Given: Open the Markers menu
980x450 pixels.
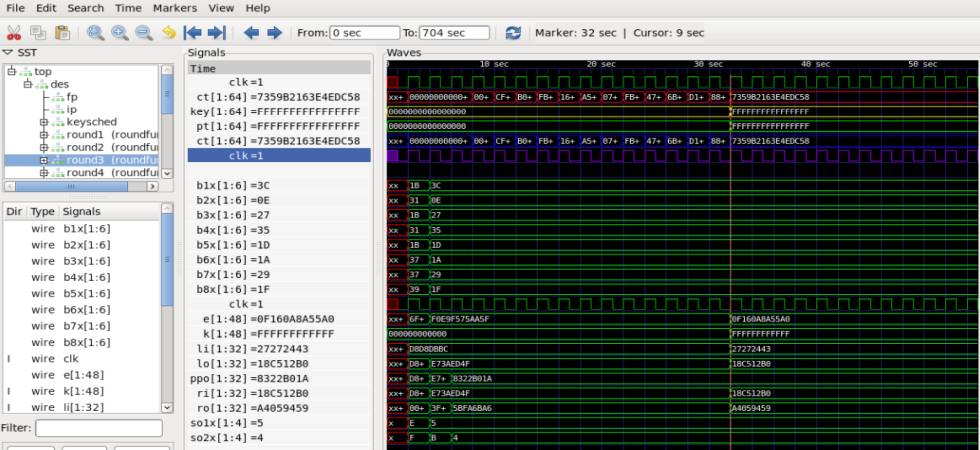Looking at the screenshot, I should pos(175,8).
